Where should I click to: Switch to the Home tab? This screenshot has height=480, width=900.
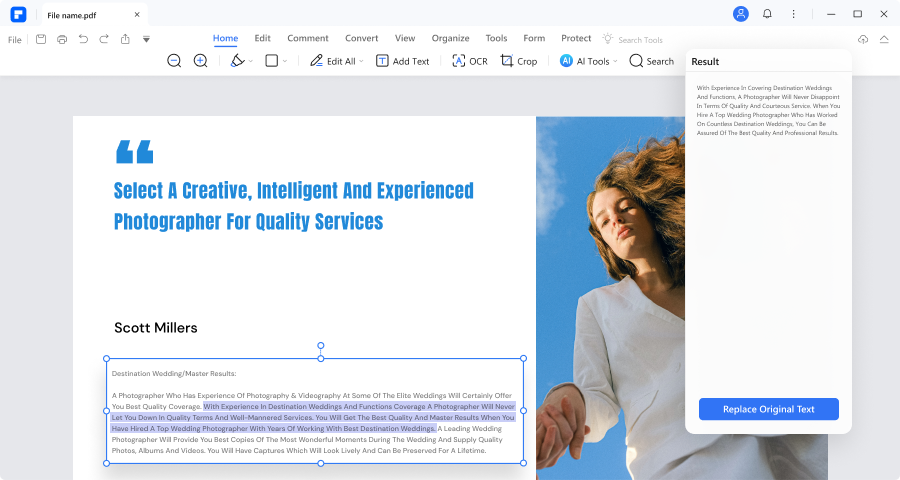pos(225,38)
